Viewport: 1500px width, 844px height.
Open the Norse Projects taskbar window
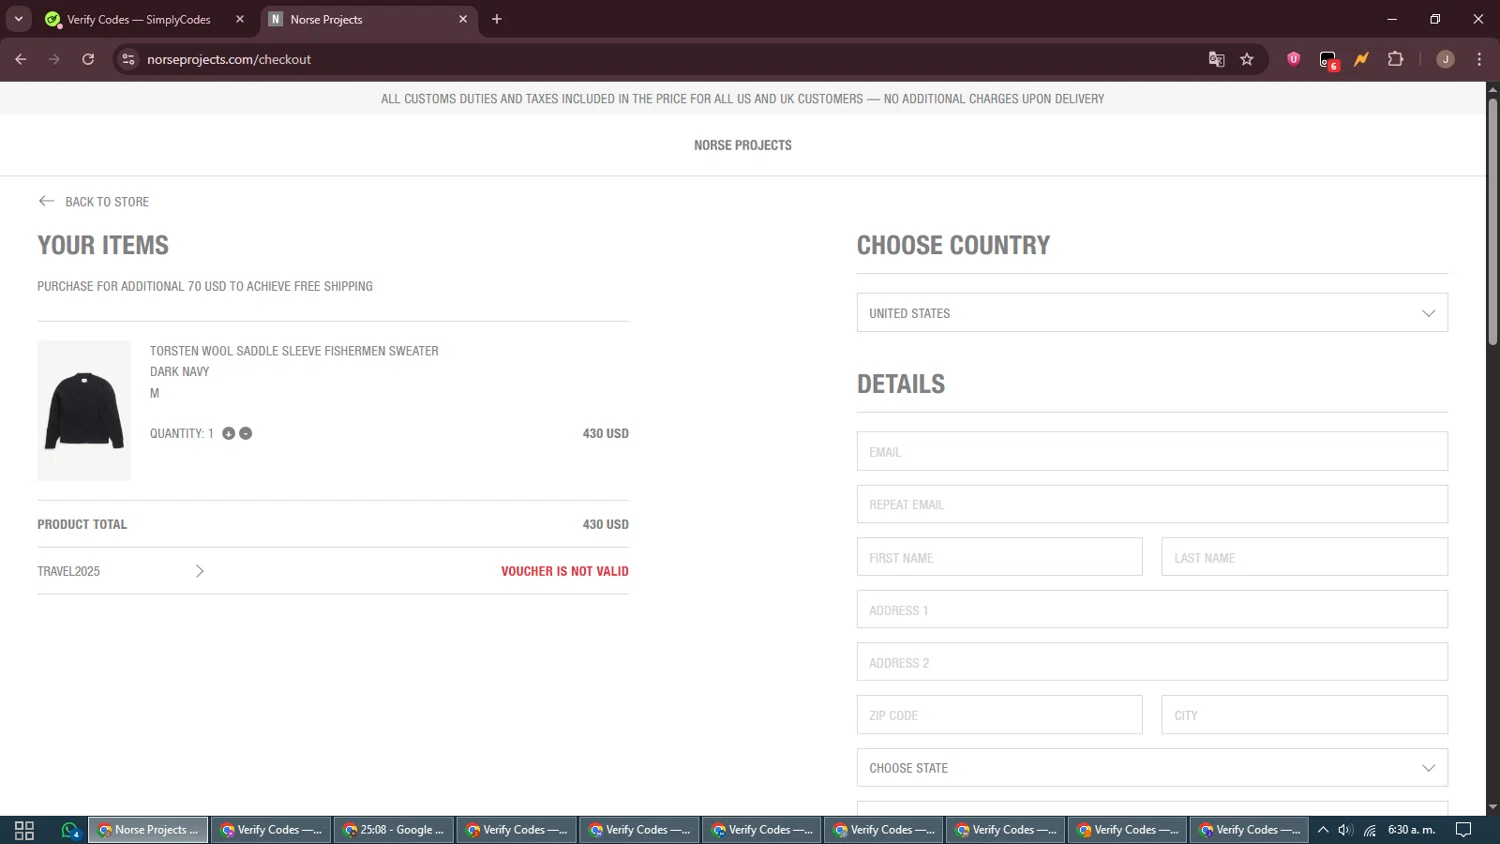pos(148,830)
